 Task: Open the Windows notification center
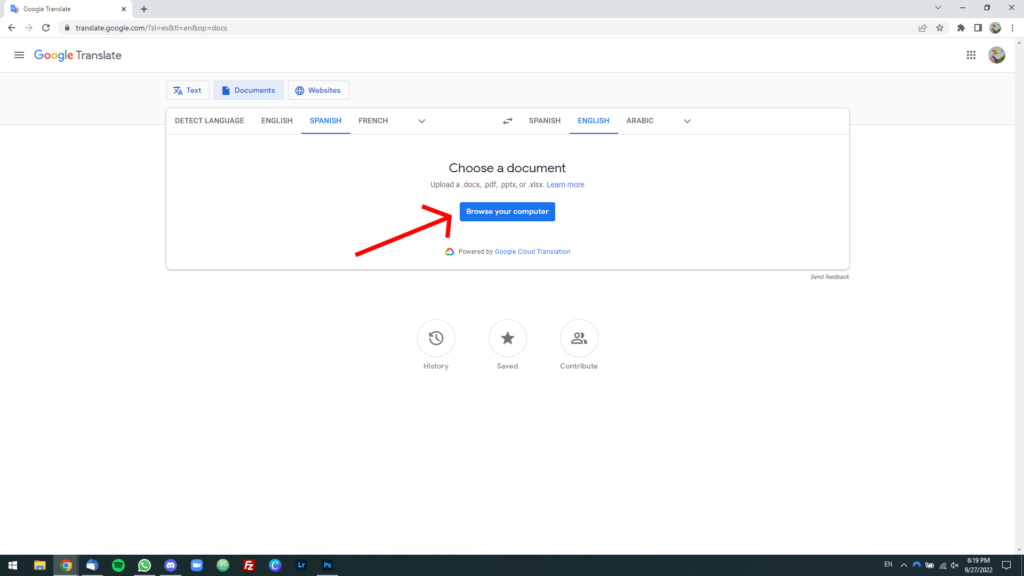click(1006, 566)
